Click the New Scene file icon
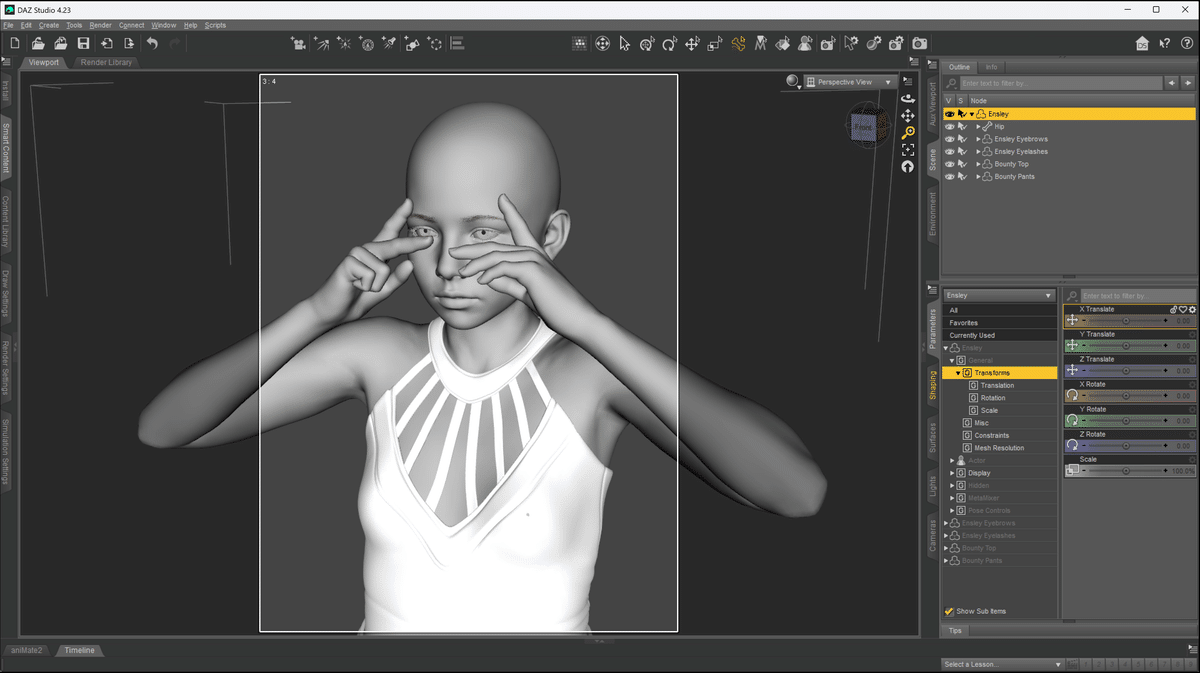The height and width of the screenshot is (673, 1200). (14, 43)
